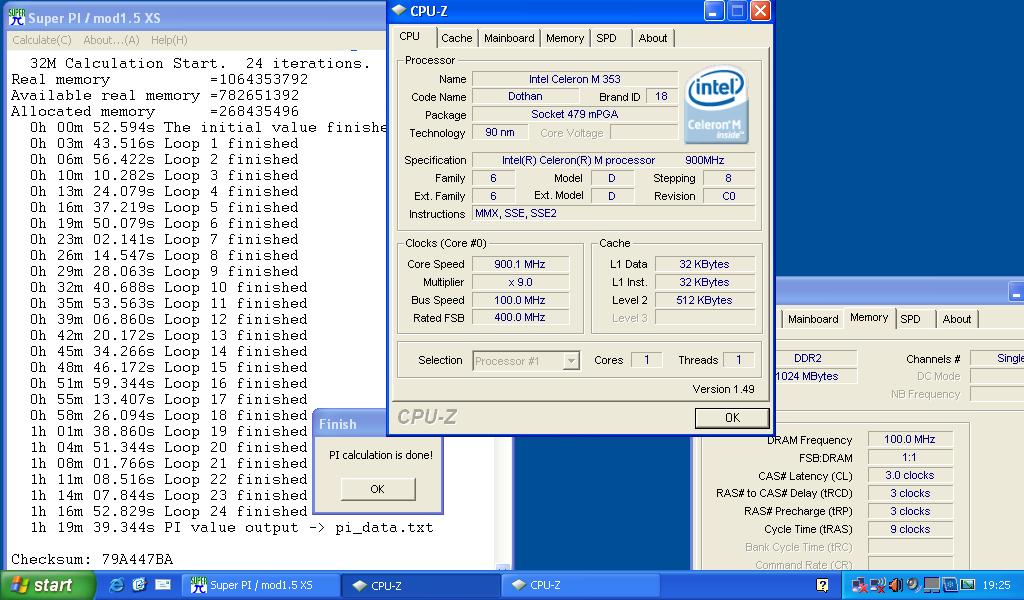Open the second quick launch browser icon
The height and width of the screenshot is (600, 1024).
(139, 585)
